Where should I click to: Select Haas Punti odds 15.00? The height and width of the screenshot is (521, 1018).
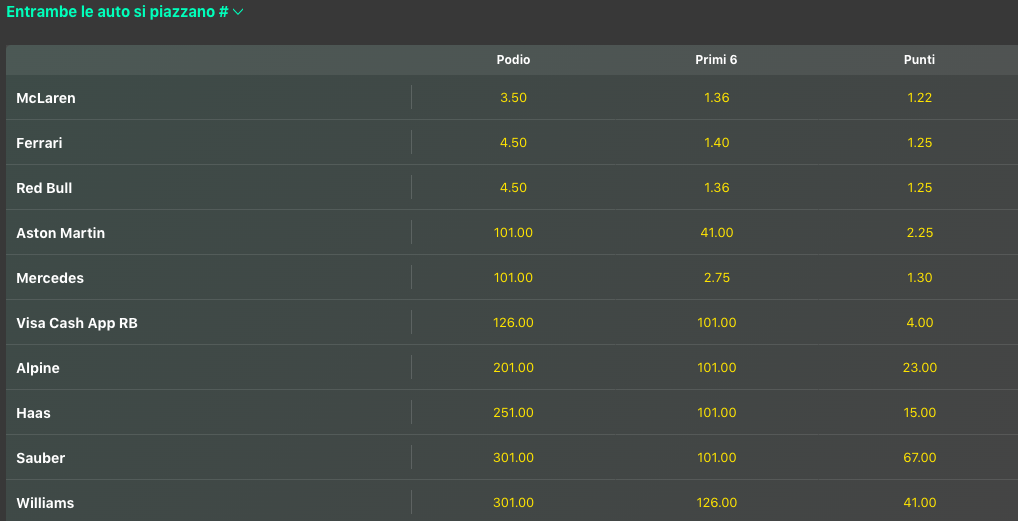[x=919, y=413]
